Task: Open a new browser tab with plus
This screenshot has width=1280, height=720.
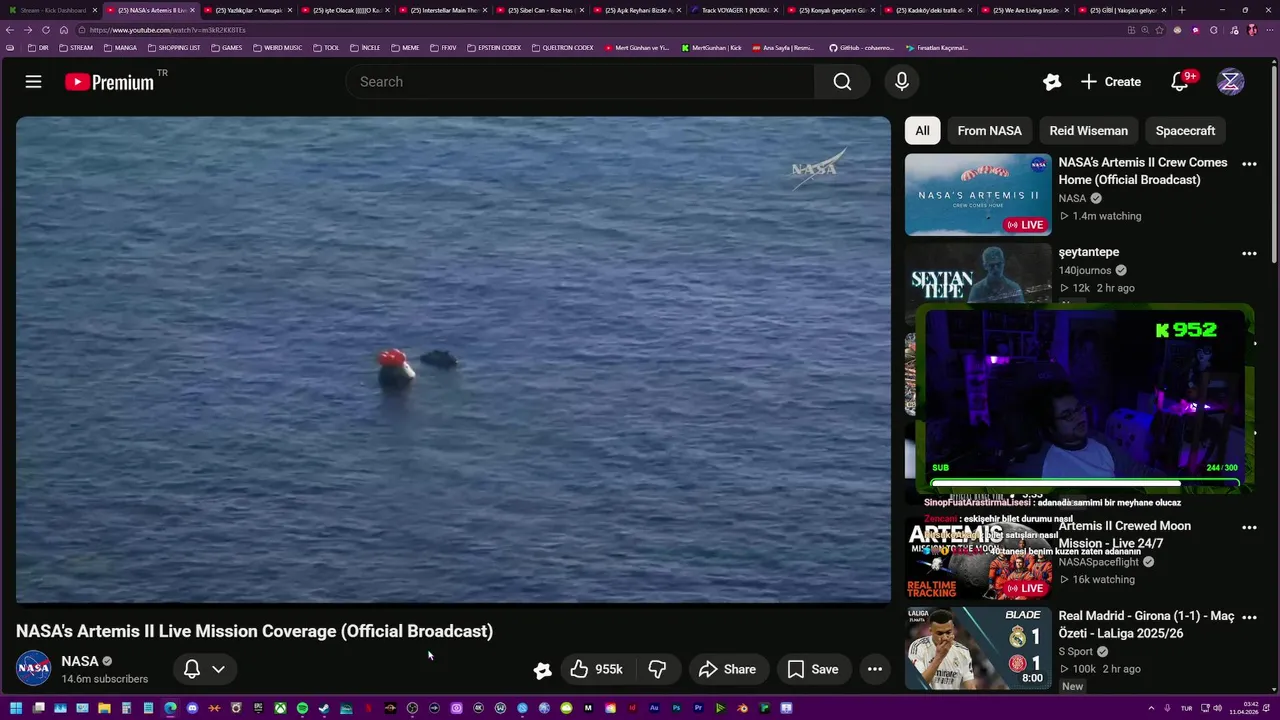Action: (1181, 10)
